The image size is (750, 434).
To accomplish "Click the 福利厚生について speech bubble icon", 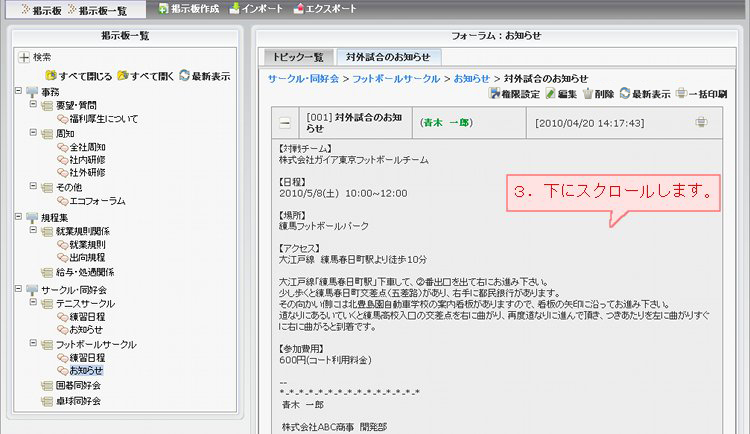I will (62, 119).
